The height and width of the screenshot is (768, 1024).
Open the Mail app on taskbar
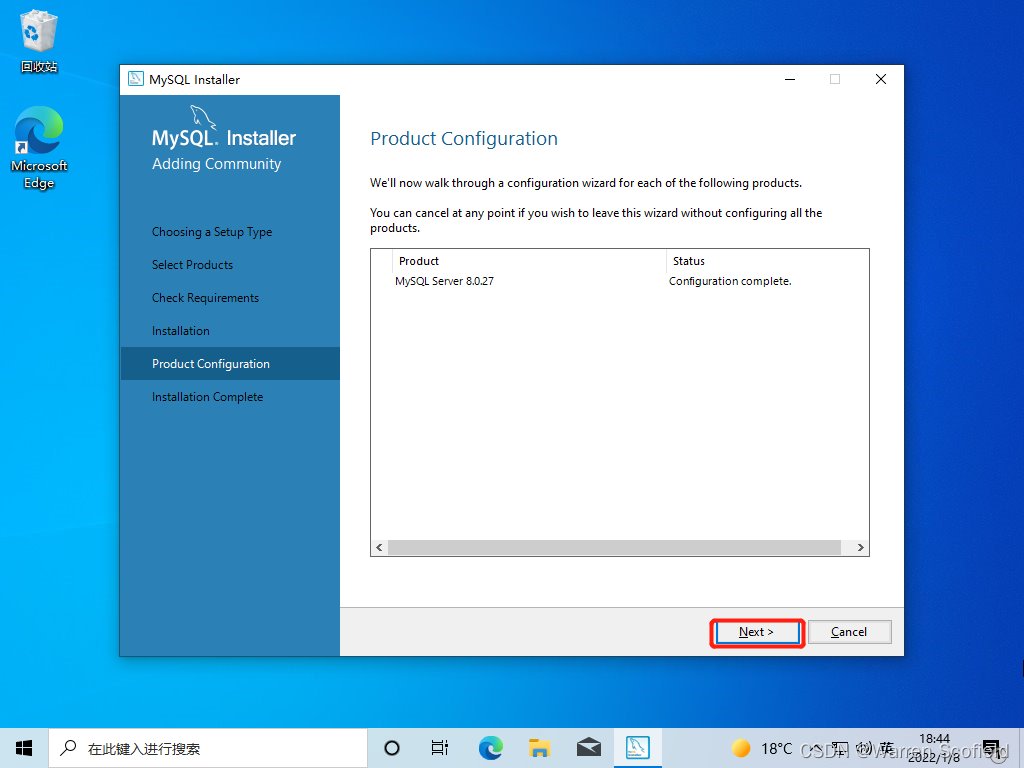[589, 748]
